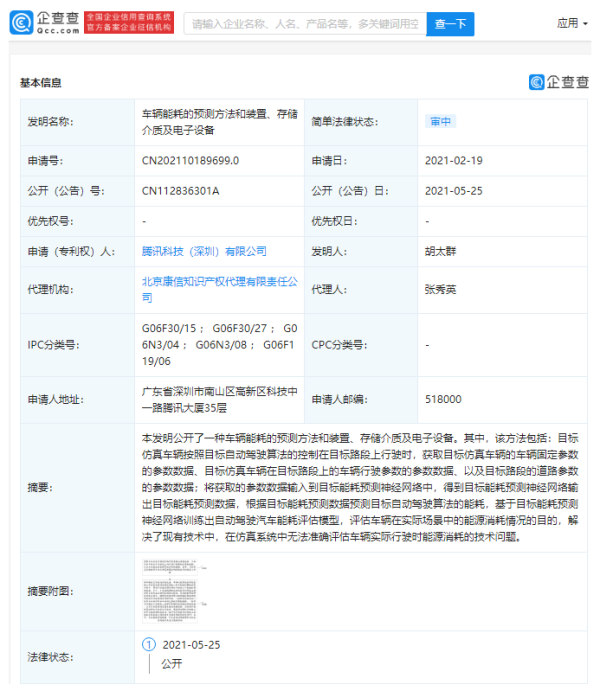The height and width of the screenshot is (691, 600).
Task: Click the red official credit agency badge
Action: (x=128, y=22)
